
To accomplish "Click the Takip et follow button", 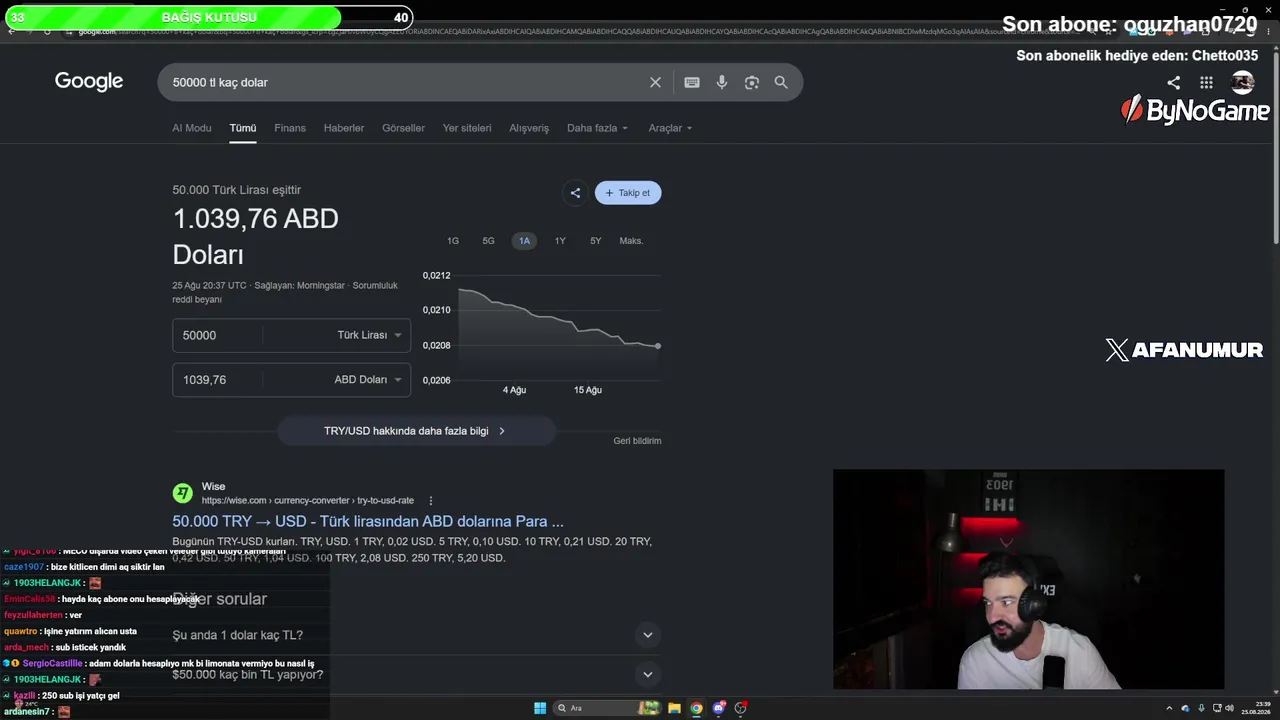I will [x=628, y=193].
